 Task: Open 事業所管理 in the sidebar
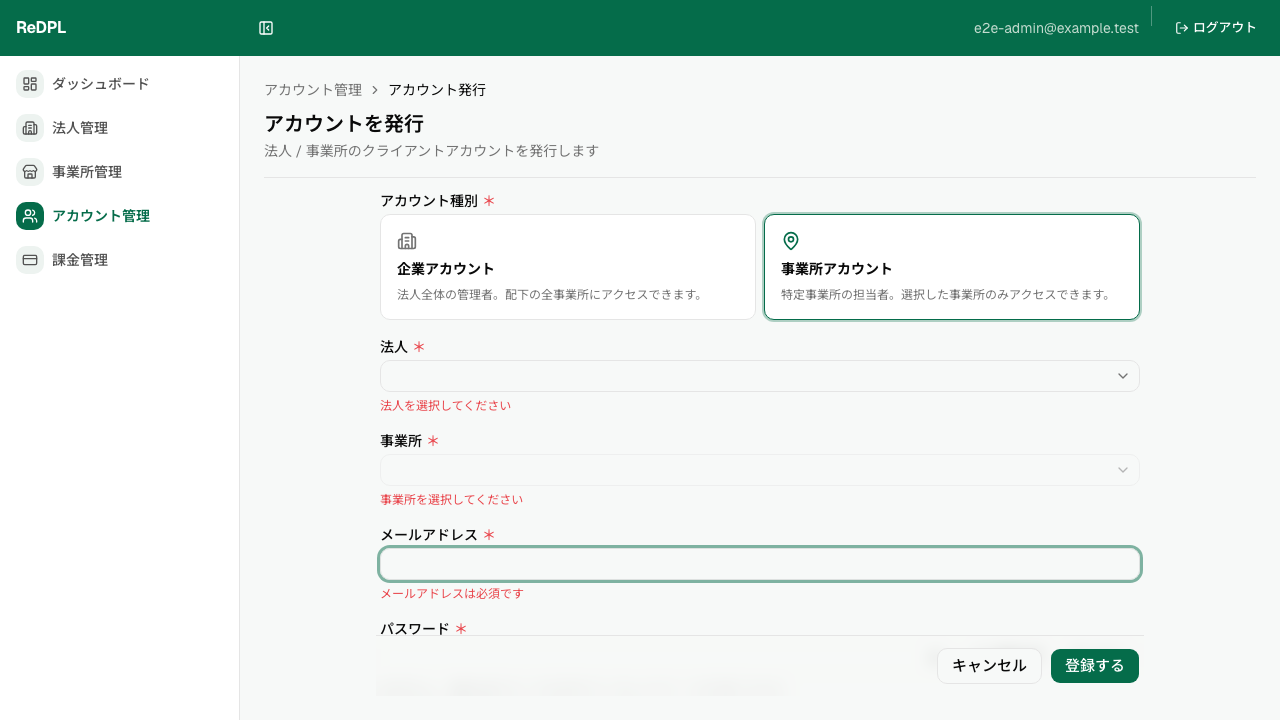(x=120, y=172)
